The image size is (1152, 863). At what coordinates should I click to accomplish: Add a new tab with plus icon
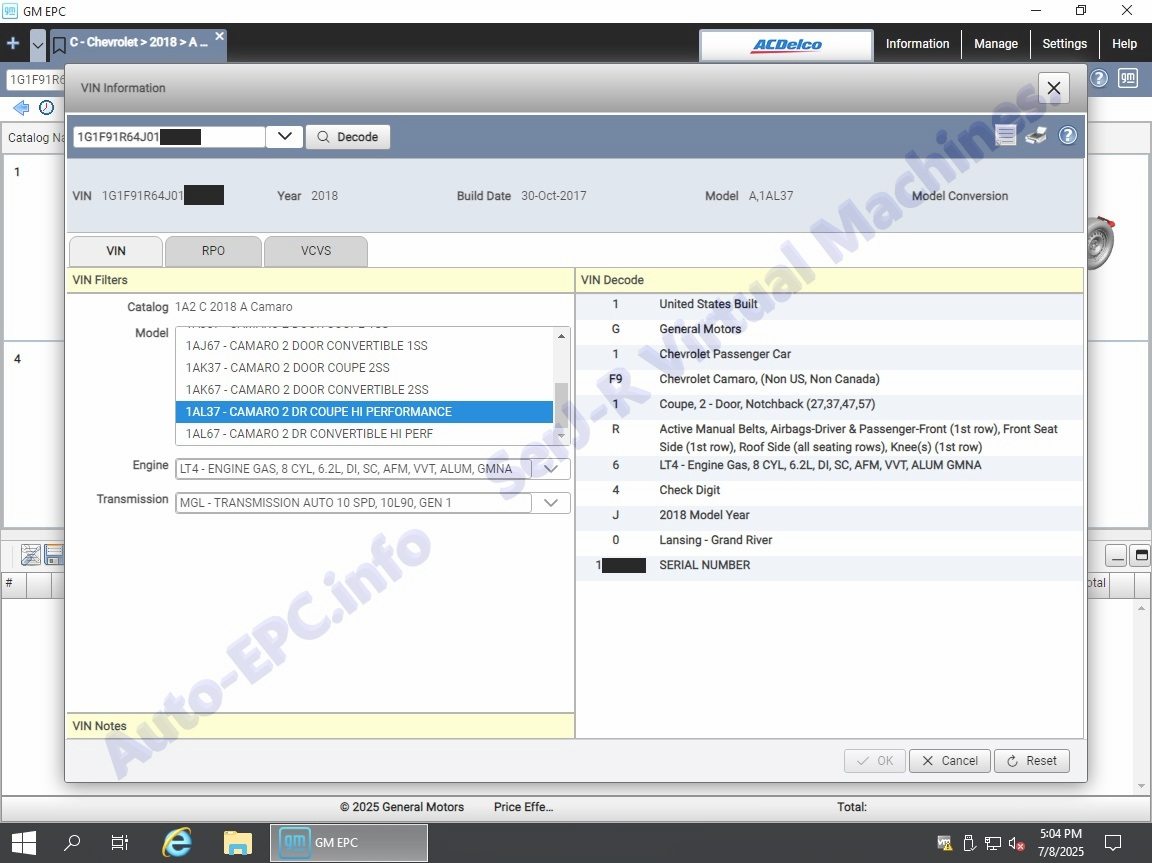pyautogui.click(x=13, y=44)
